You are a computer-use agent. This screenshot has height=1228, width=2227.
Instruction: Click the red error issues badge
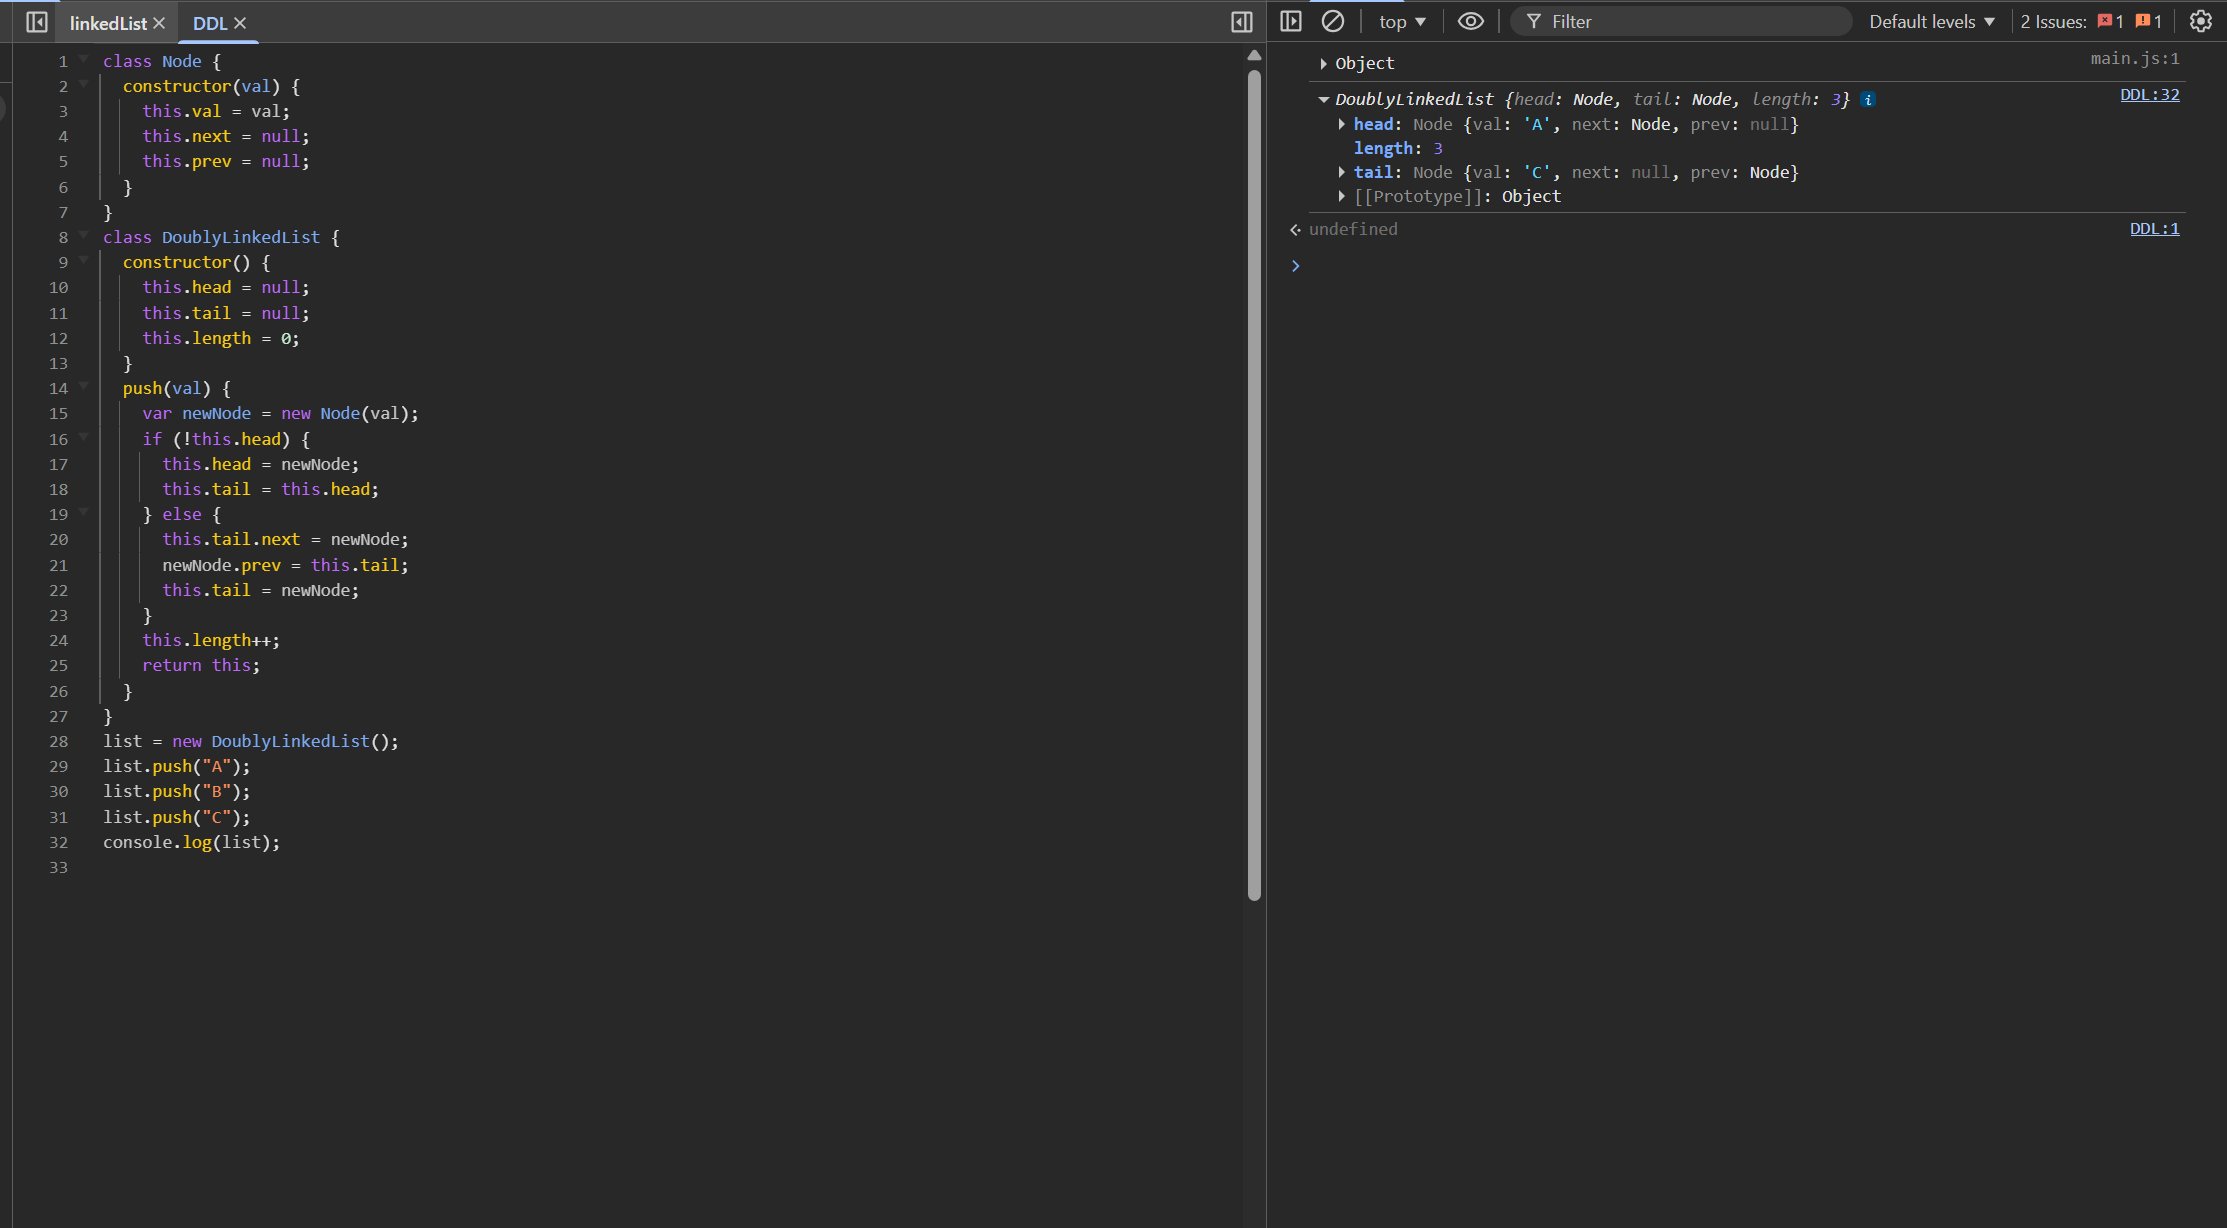(x=2109, y=21)
